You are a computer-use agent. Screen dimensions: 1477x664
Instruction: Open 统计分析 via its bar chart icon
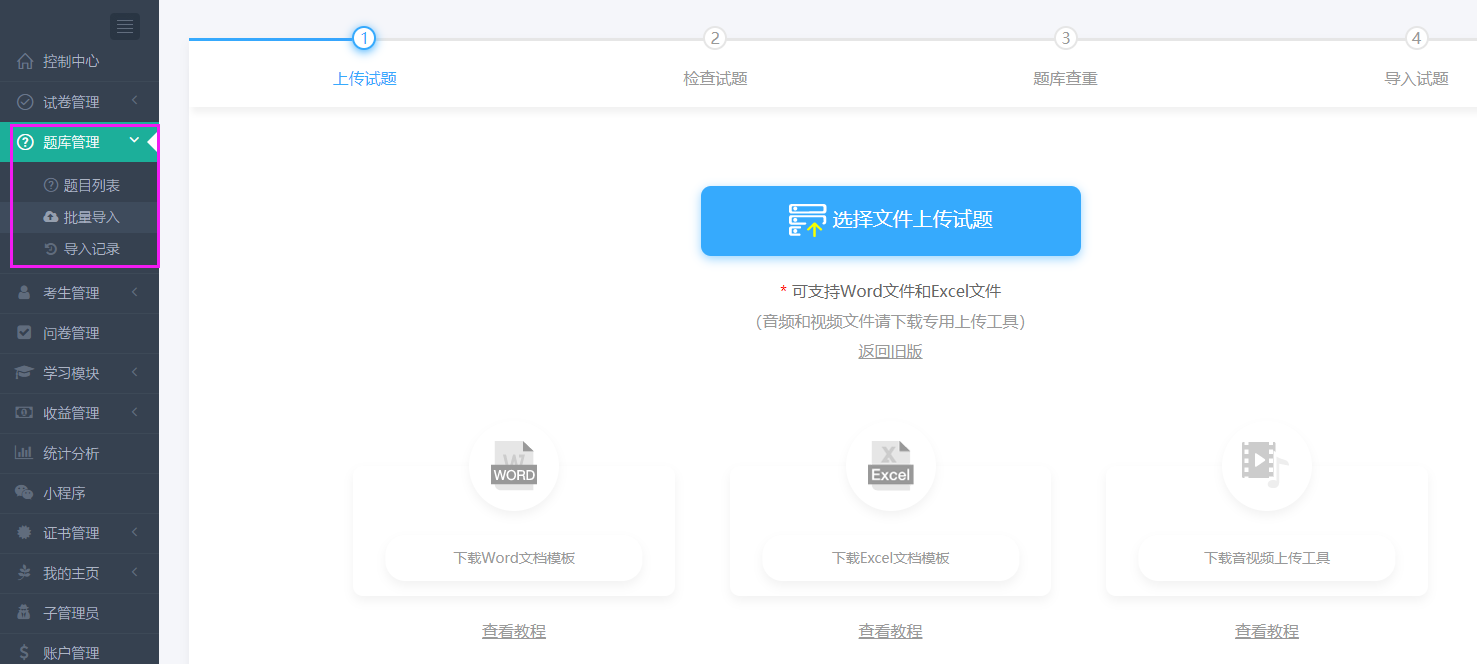[25, 453]
